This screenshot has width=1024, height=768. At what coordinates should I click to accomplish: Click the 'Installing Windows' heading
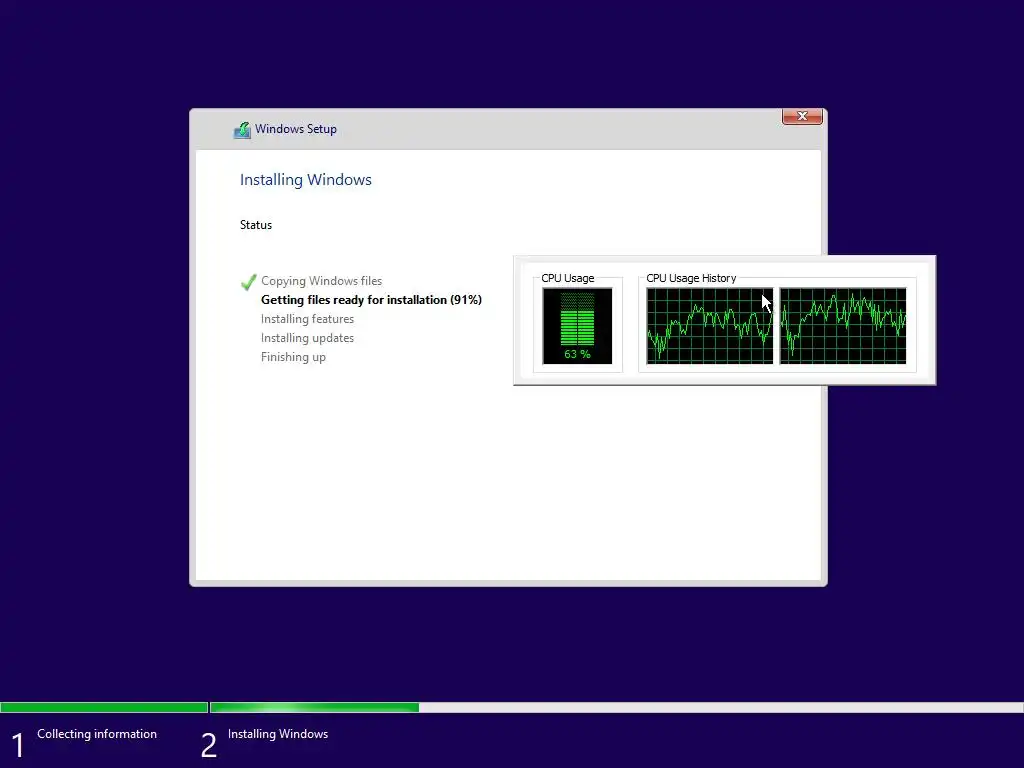306,180
